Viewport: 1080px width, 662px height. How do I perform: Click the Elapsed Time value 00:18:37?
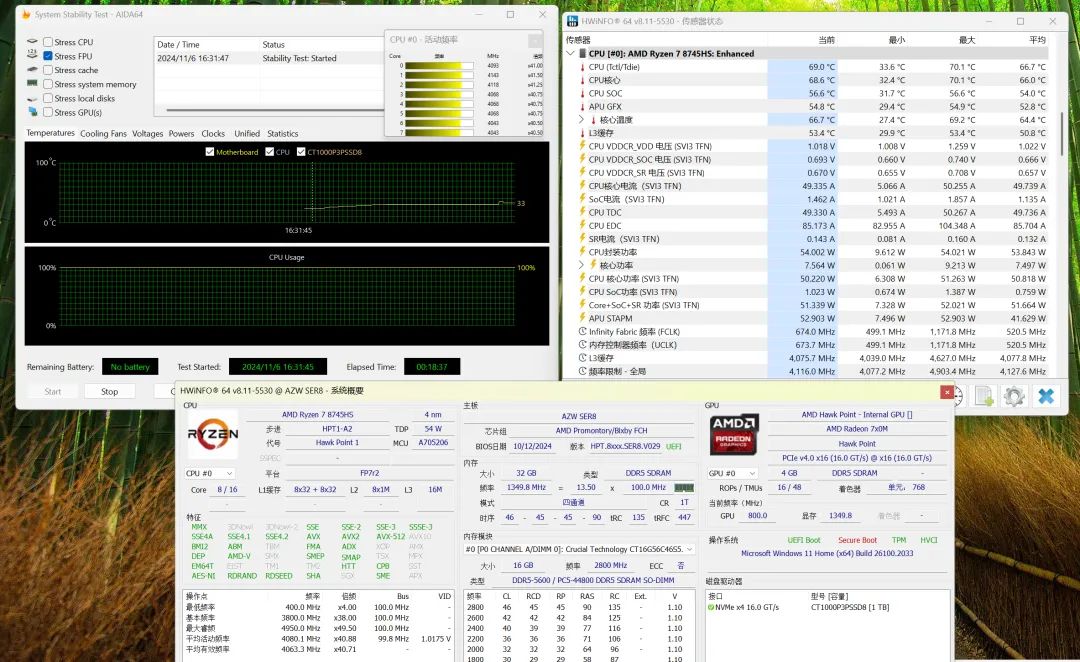(432, 366)
